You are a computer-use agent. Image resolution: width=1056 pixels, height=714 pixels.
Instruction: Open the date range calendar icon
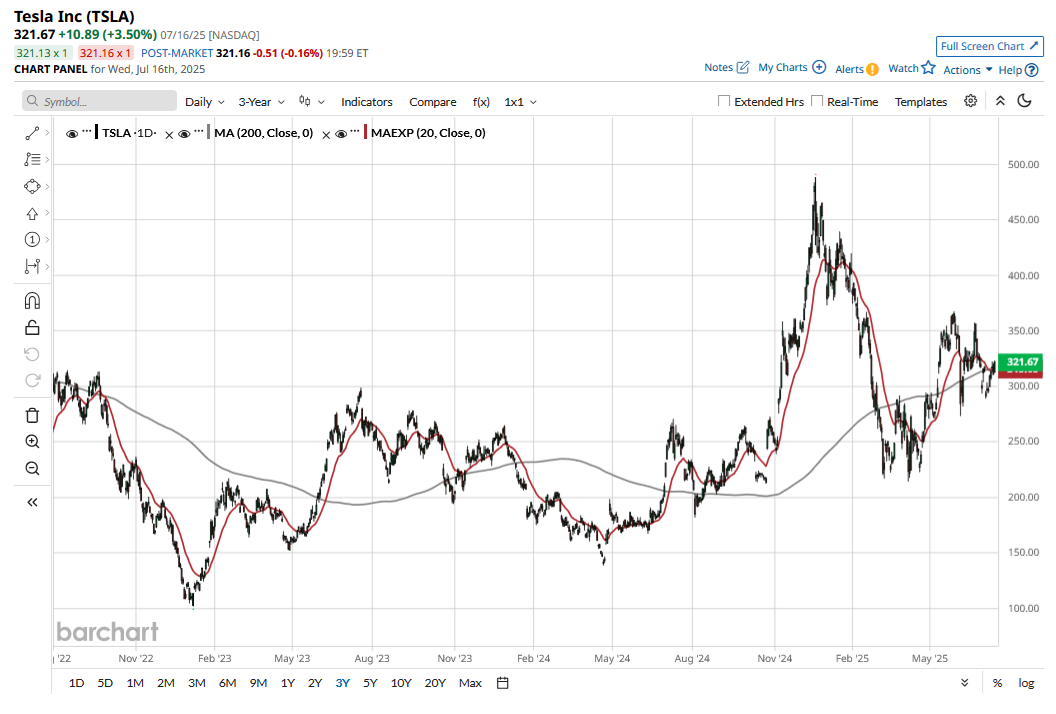(502, 683)
